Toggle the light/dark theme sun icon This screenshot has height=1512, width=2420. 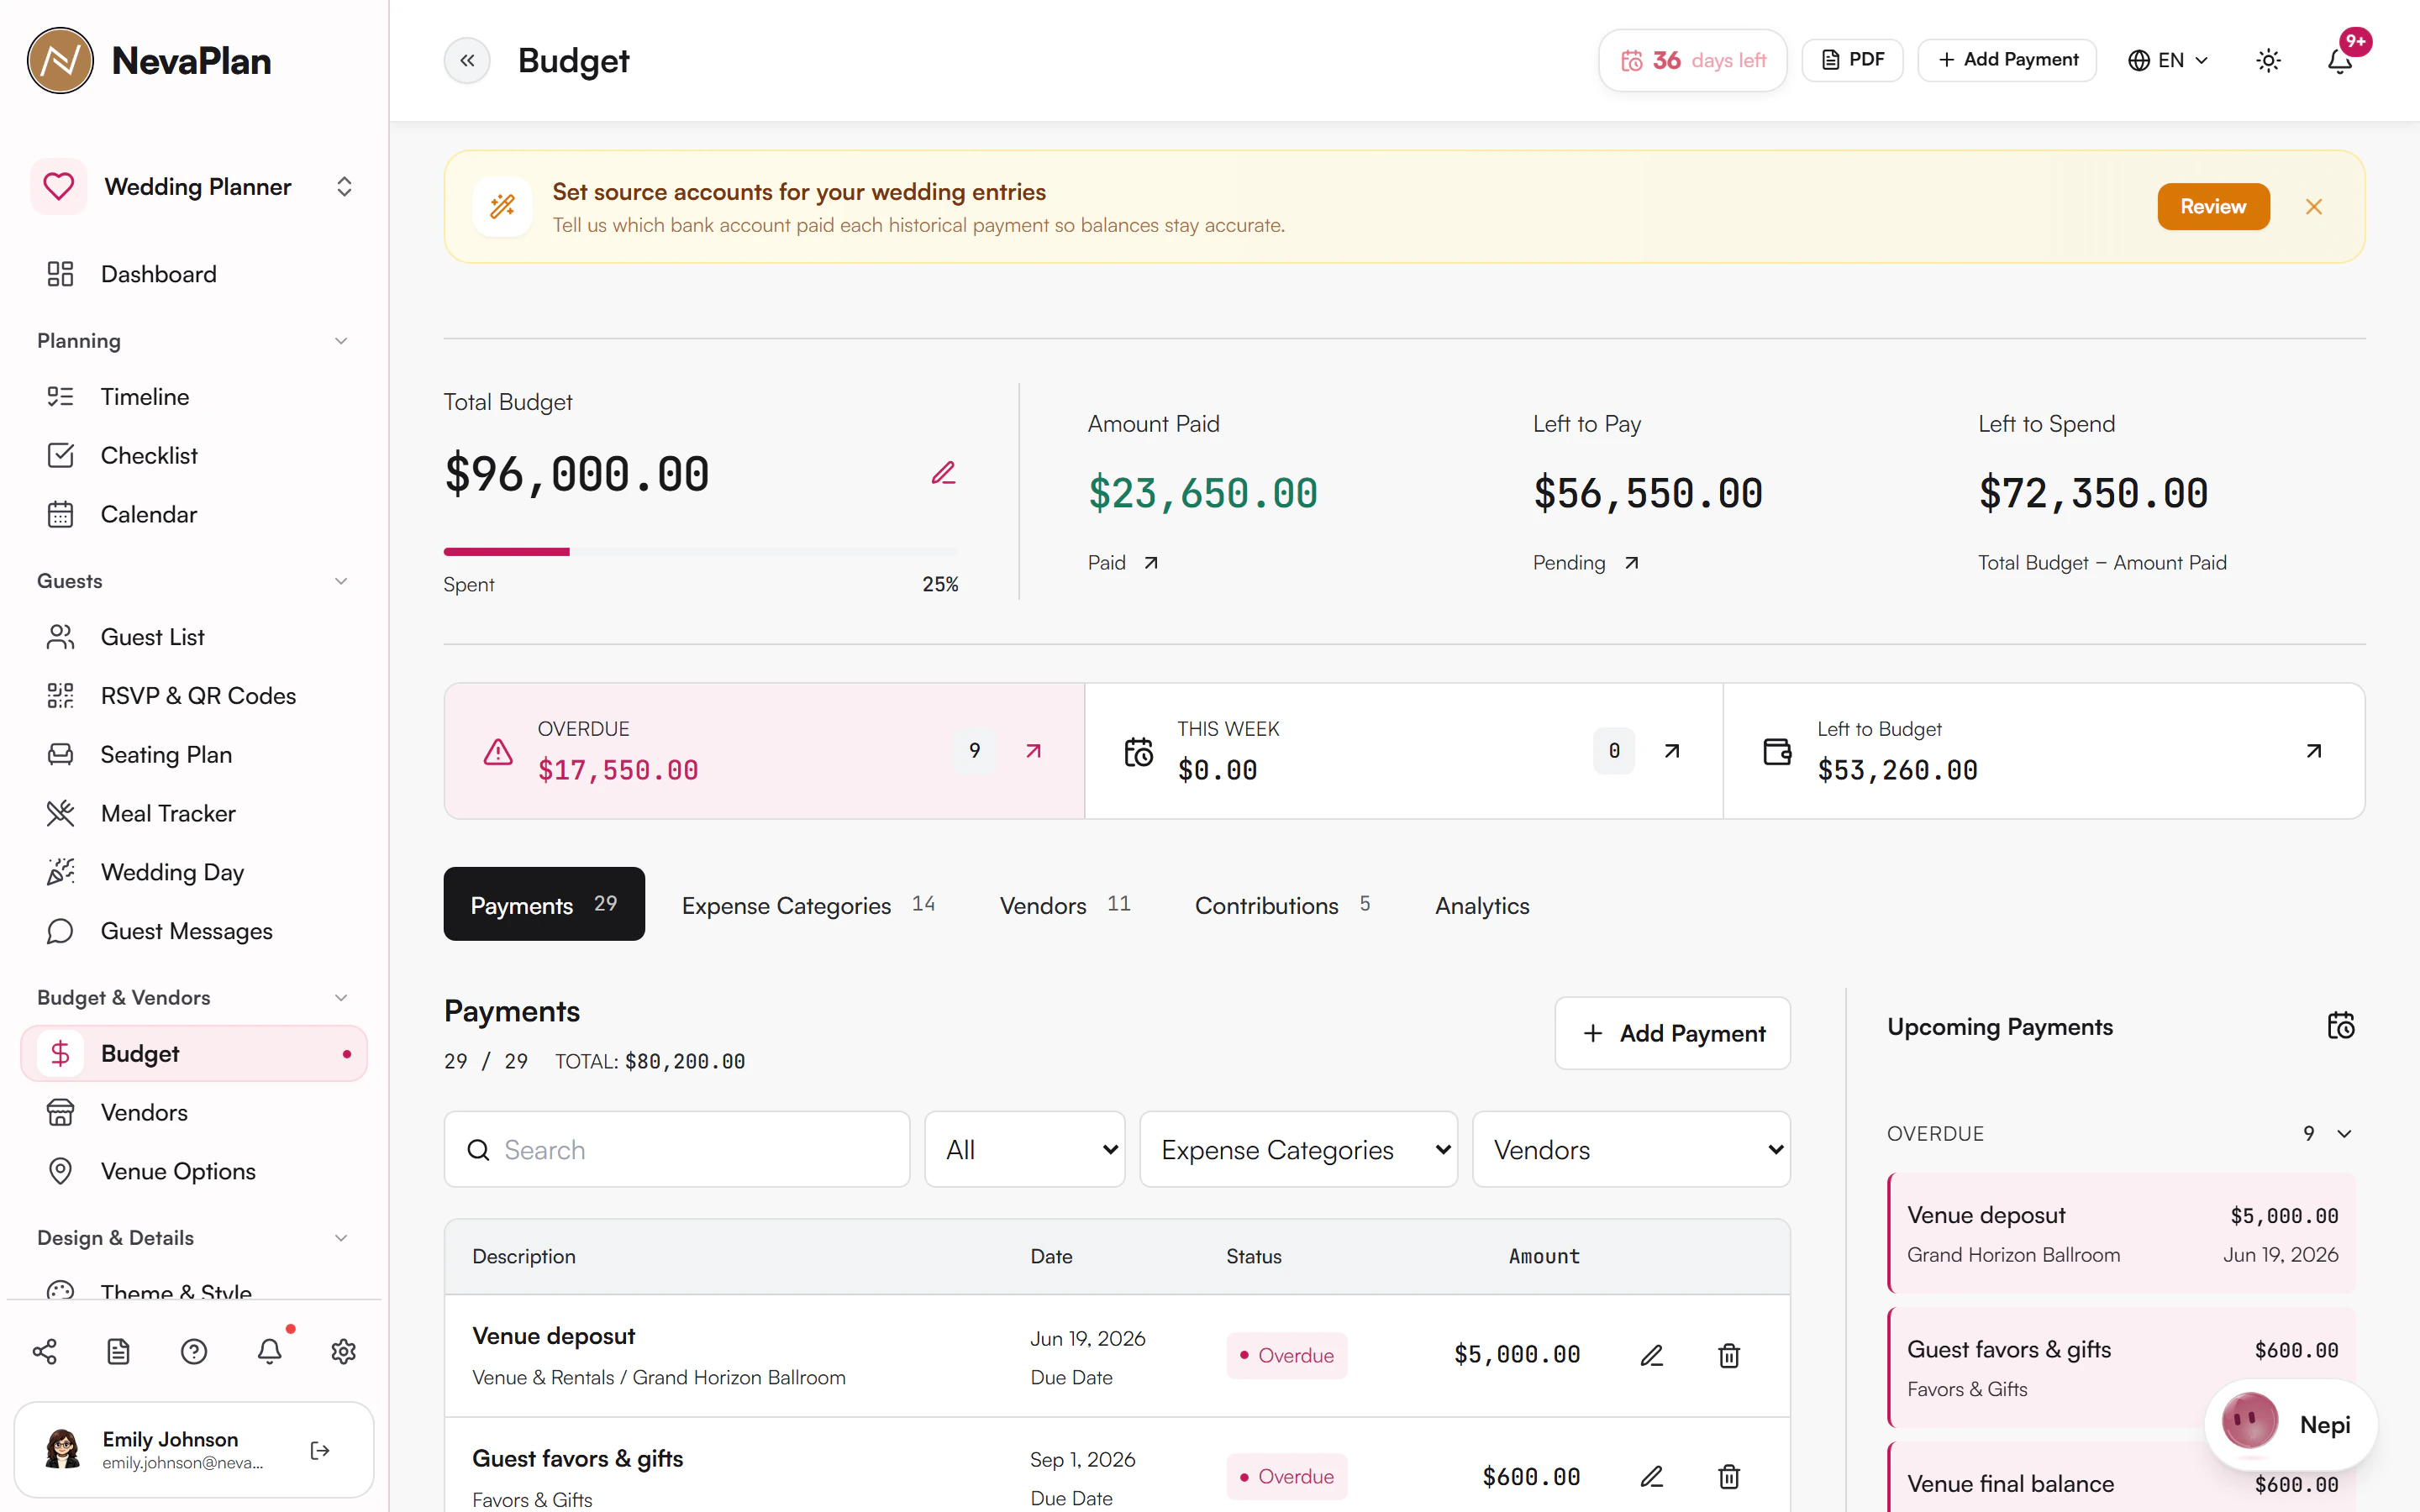[2268, 60]
